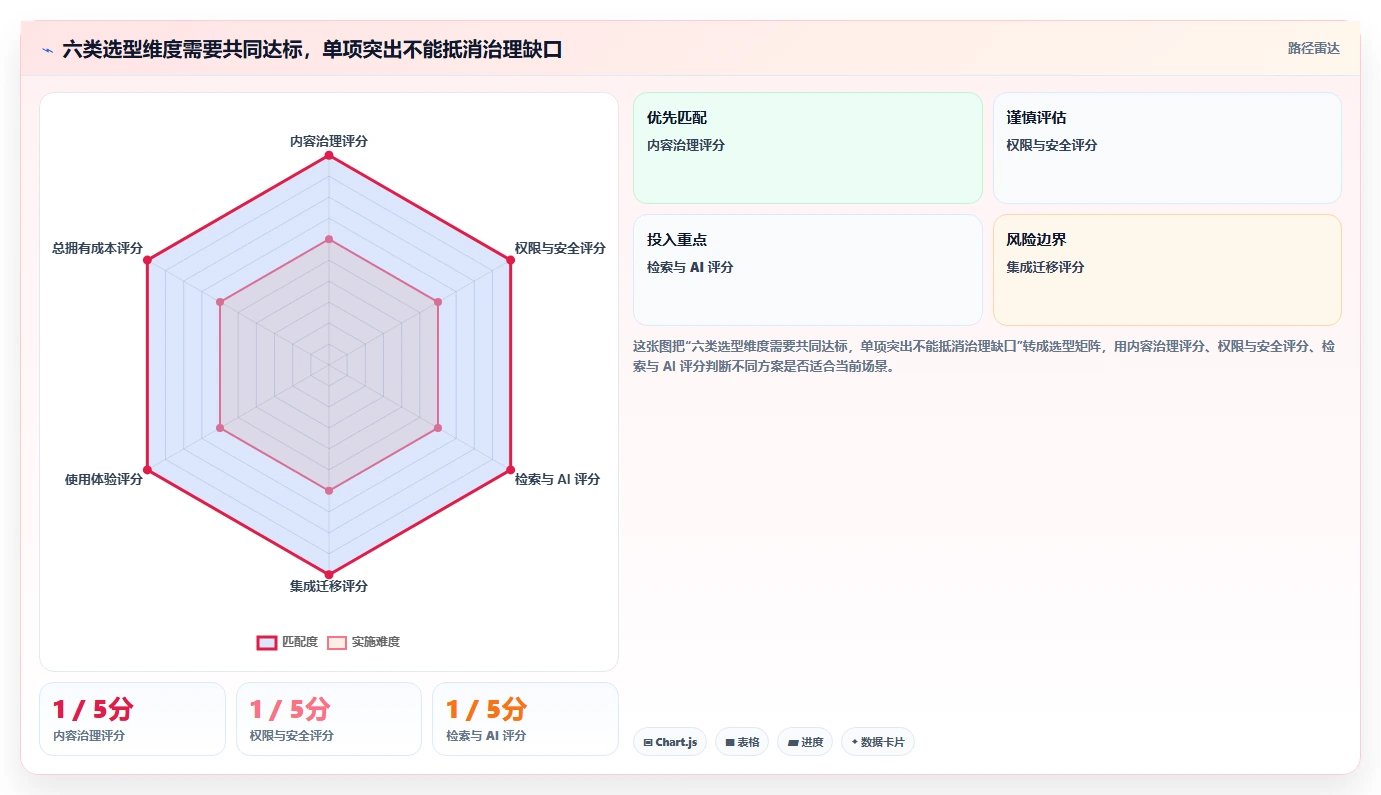Click the red 1 / 5分 内容治理评分 stat card

tap(132, 719)
